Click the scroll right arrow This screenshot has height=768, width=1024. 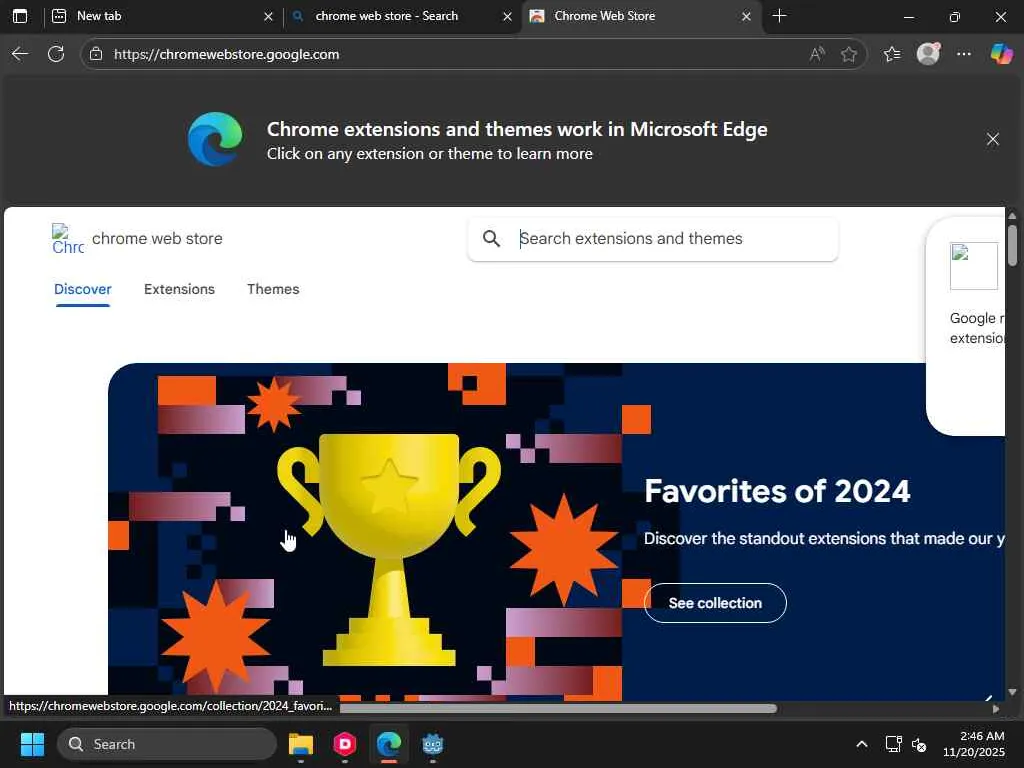[995, 709]
